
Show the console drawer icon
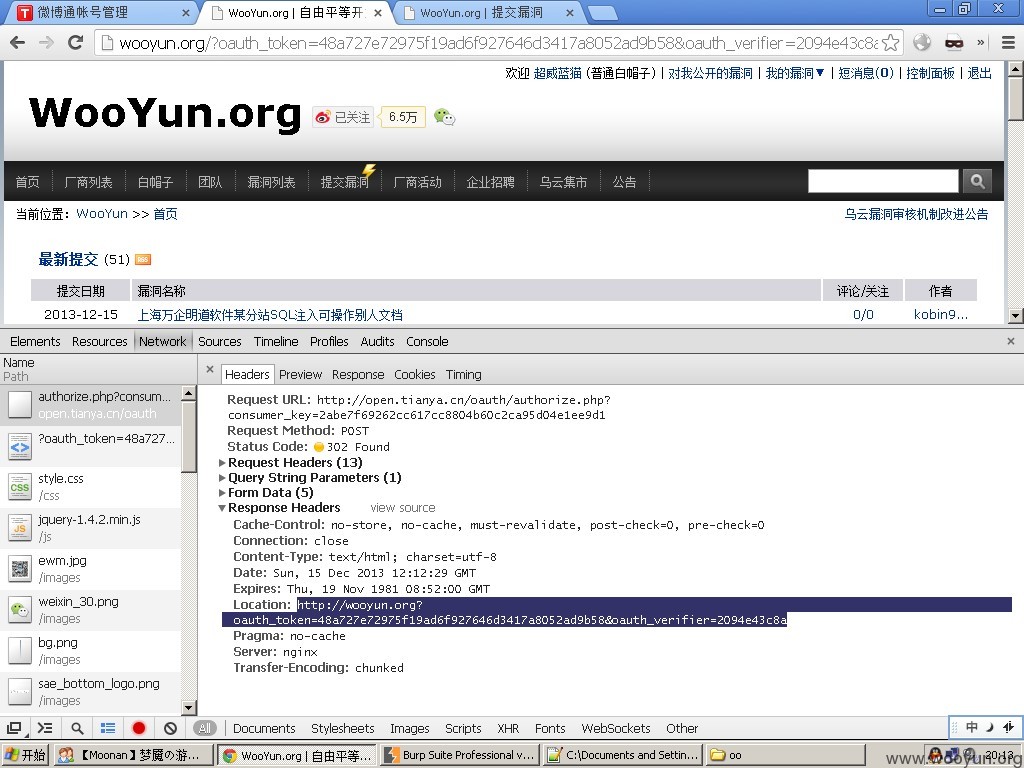tap(44, 728)
